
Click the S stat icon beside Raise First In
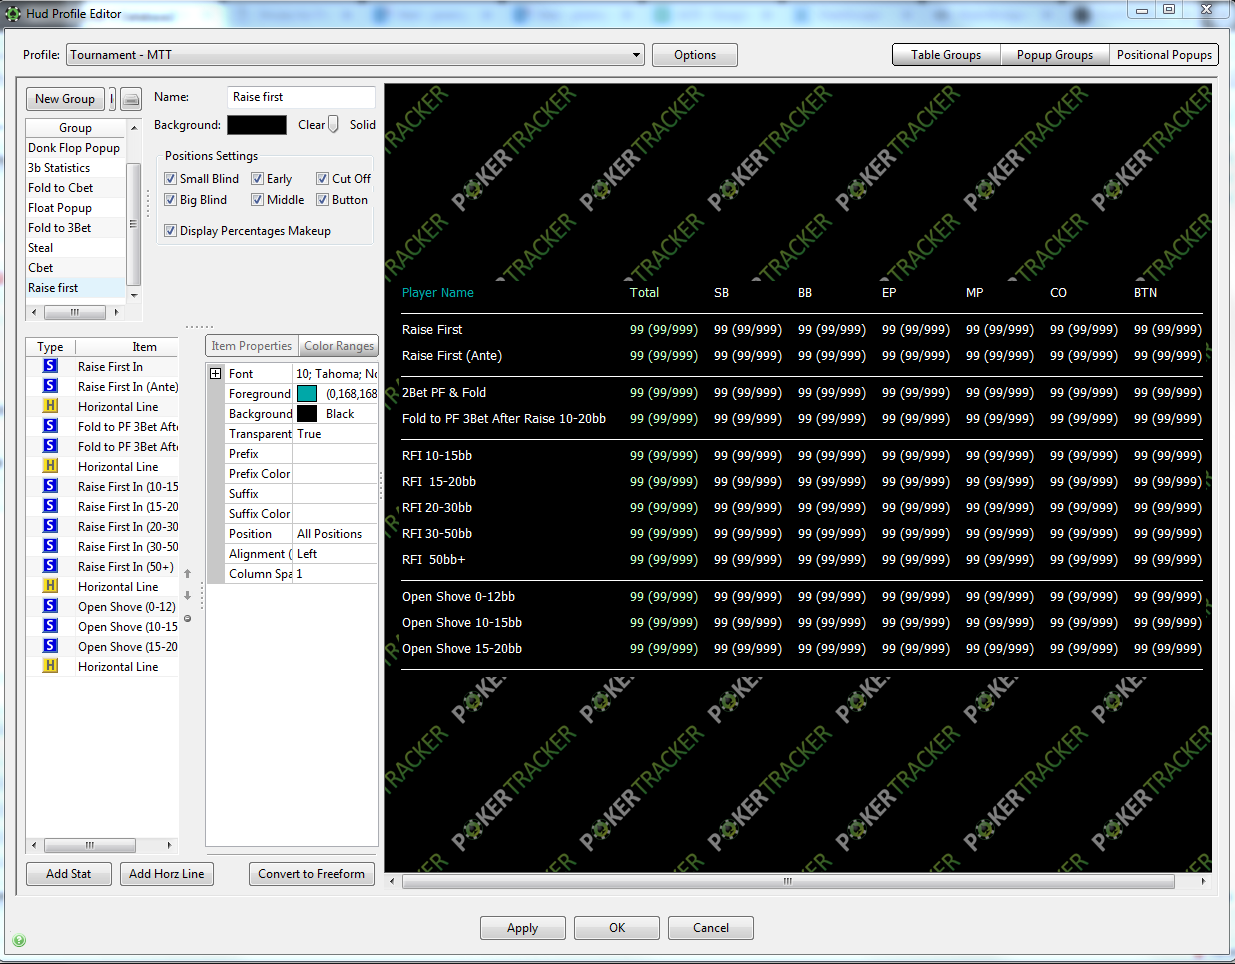(50, 366)
